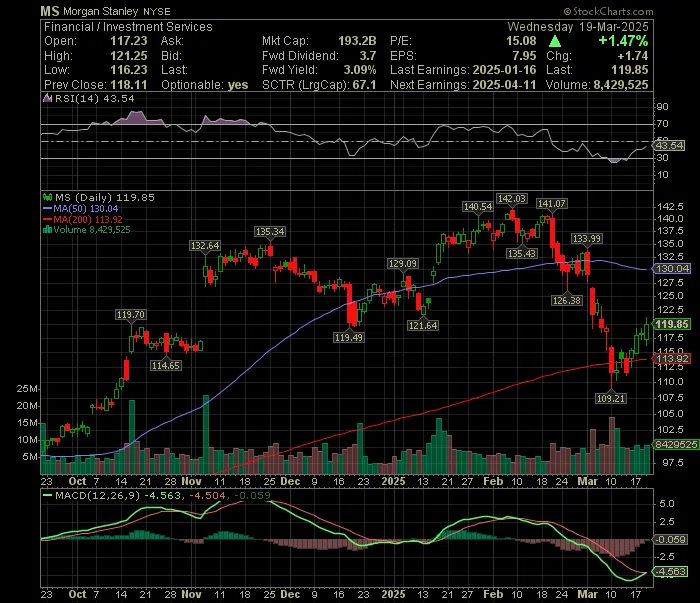The width and height of the screenshot is (700, 603).
Task: Click the Chg value +1.74
Action: tap(633, 56)
